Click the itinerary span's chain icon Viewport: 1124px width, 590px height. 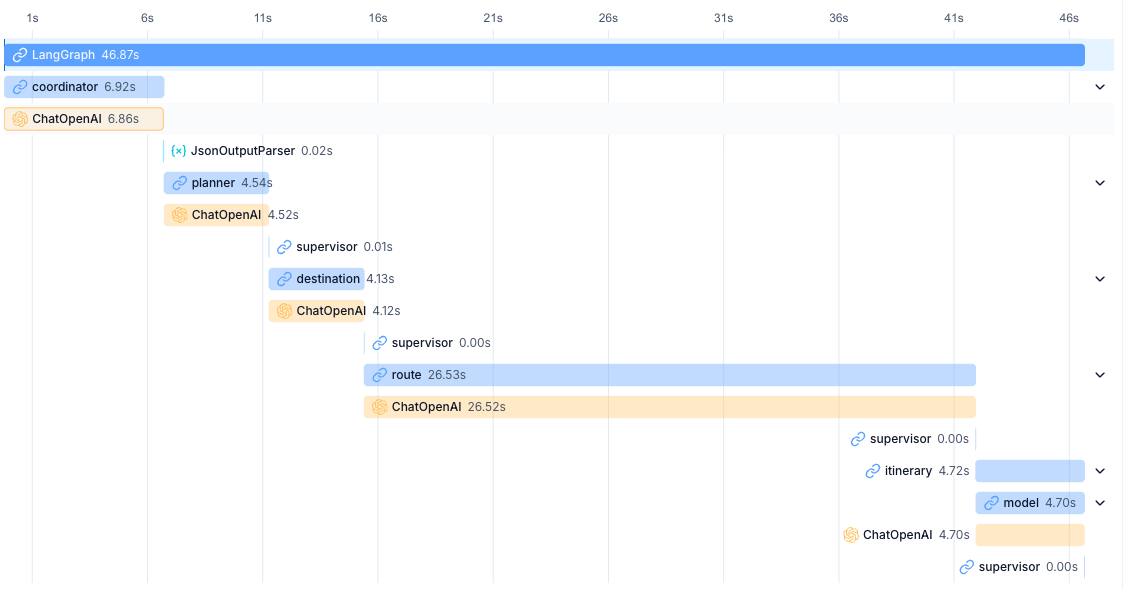click(873, 471)
